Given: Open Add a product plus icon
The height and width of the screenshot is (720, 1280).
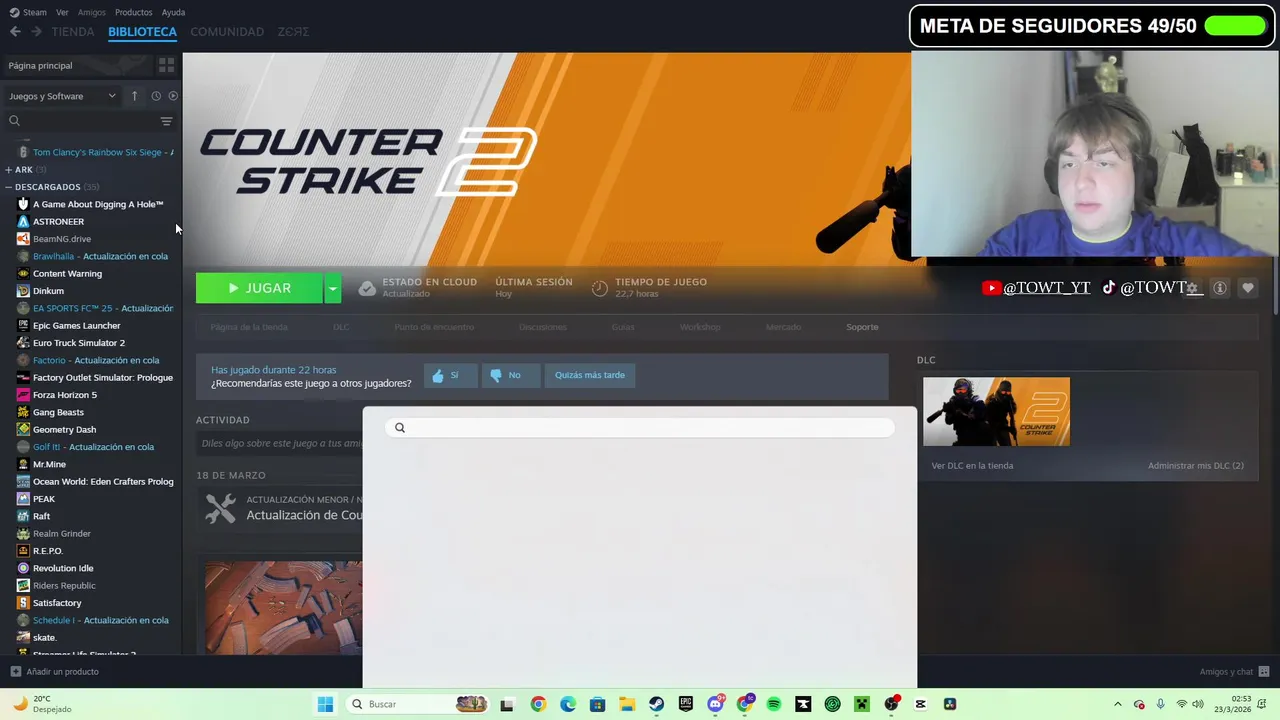Looking at the screenshot, I should [x=15, y=672].
